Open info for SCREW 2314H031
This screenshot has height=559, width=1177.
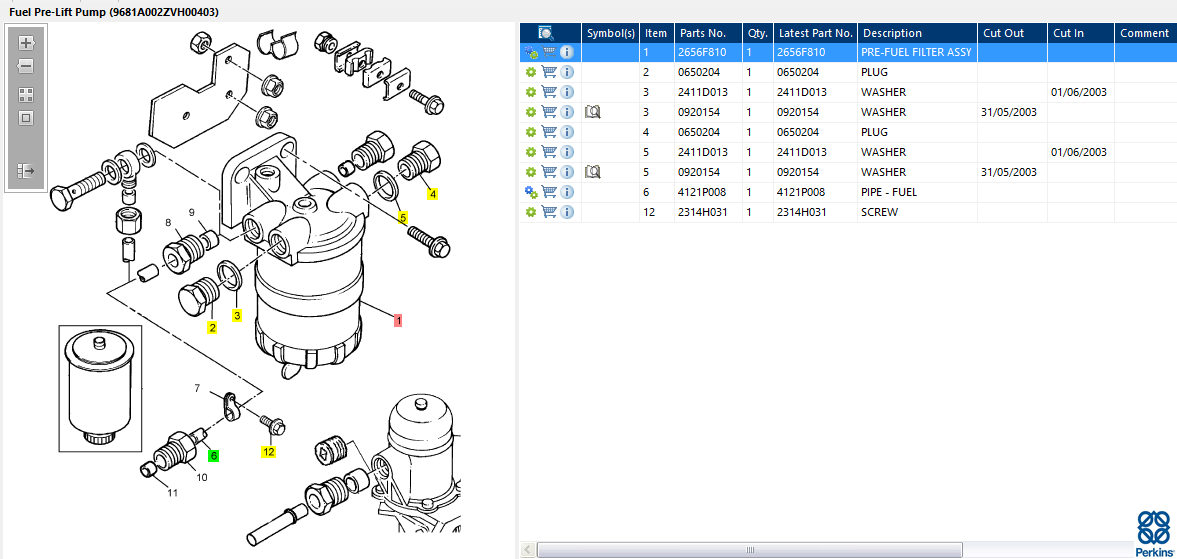[567, 212]
